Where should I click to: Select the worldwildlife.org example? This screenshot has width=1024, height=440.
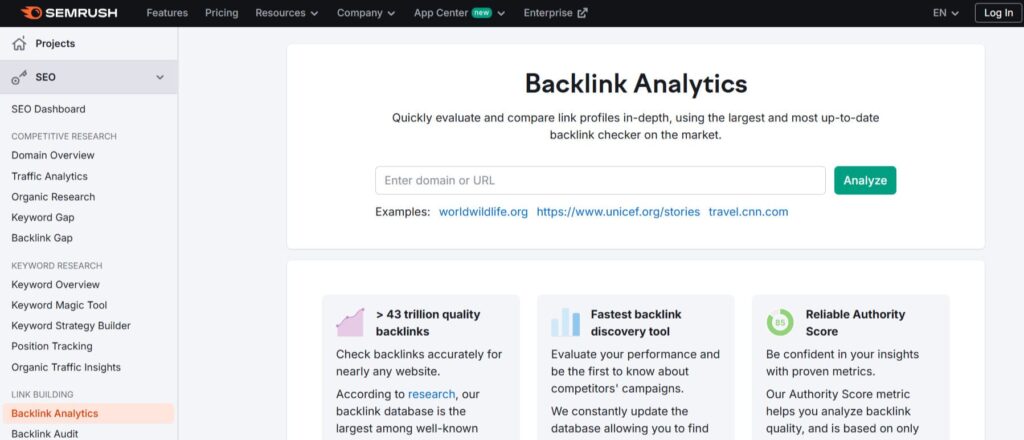point(483,212)
